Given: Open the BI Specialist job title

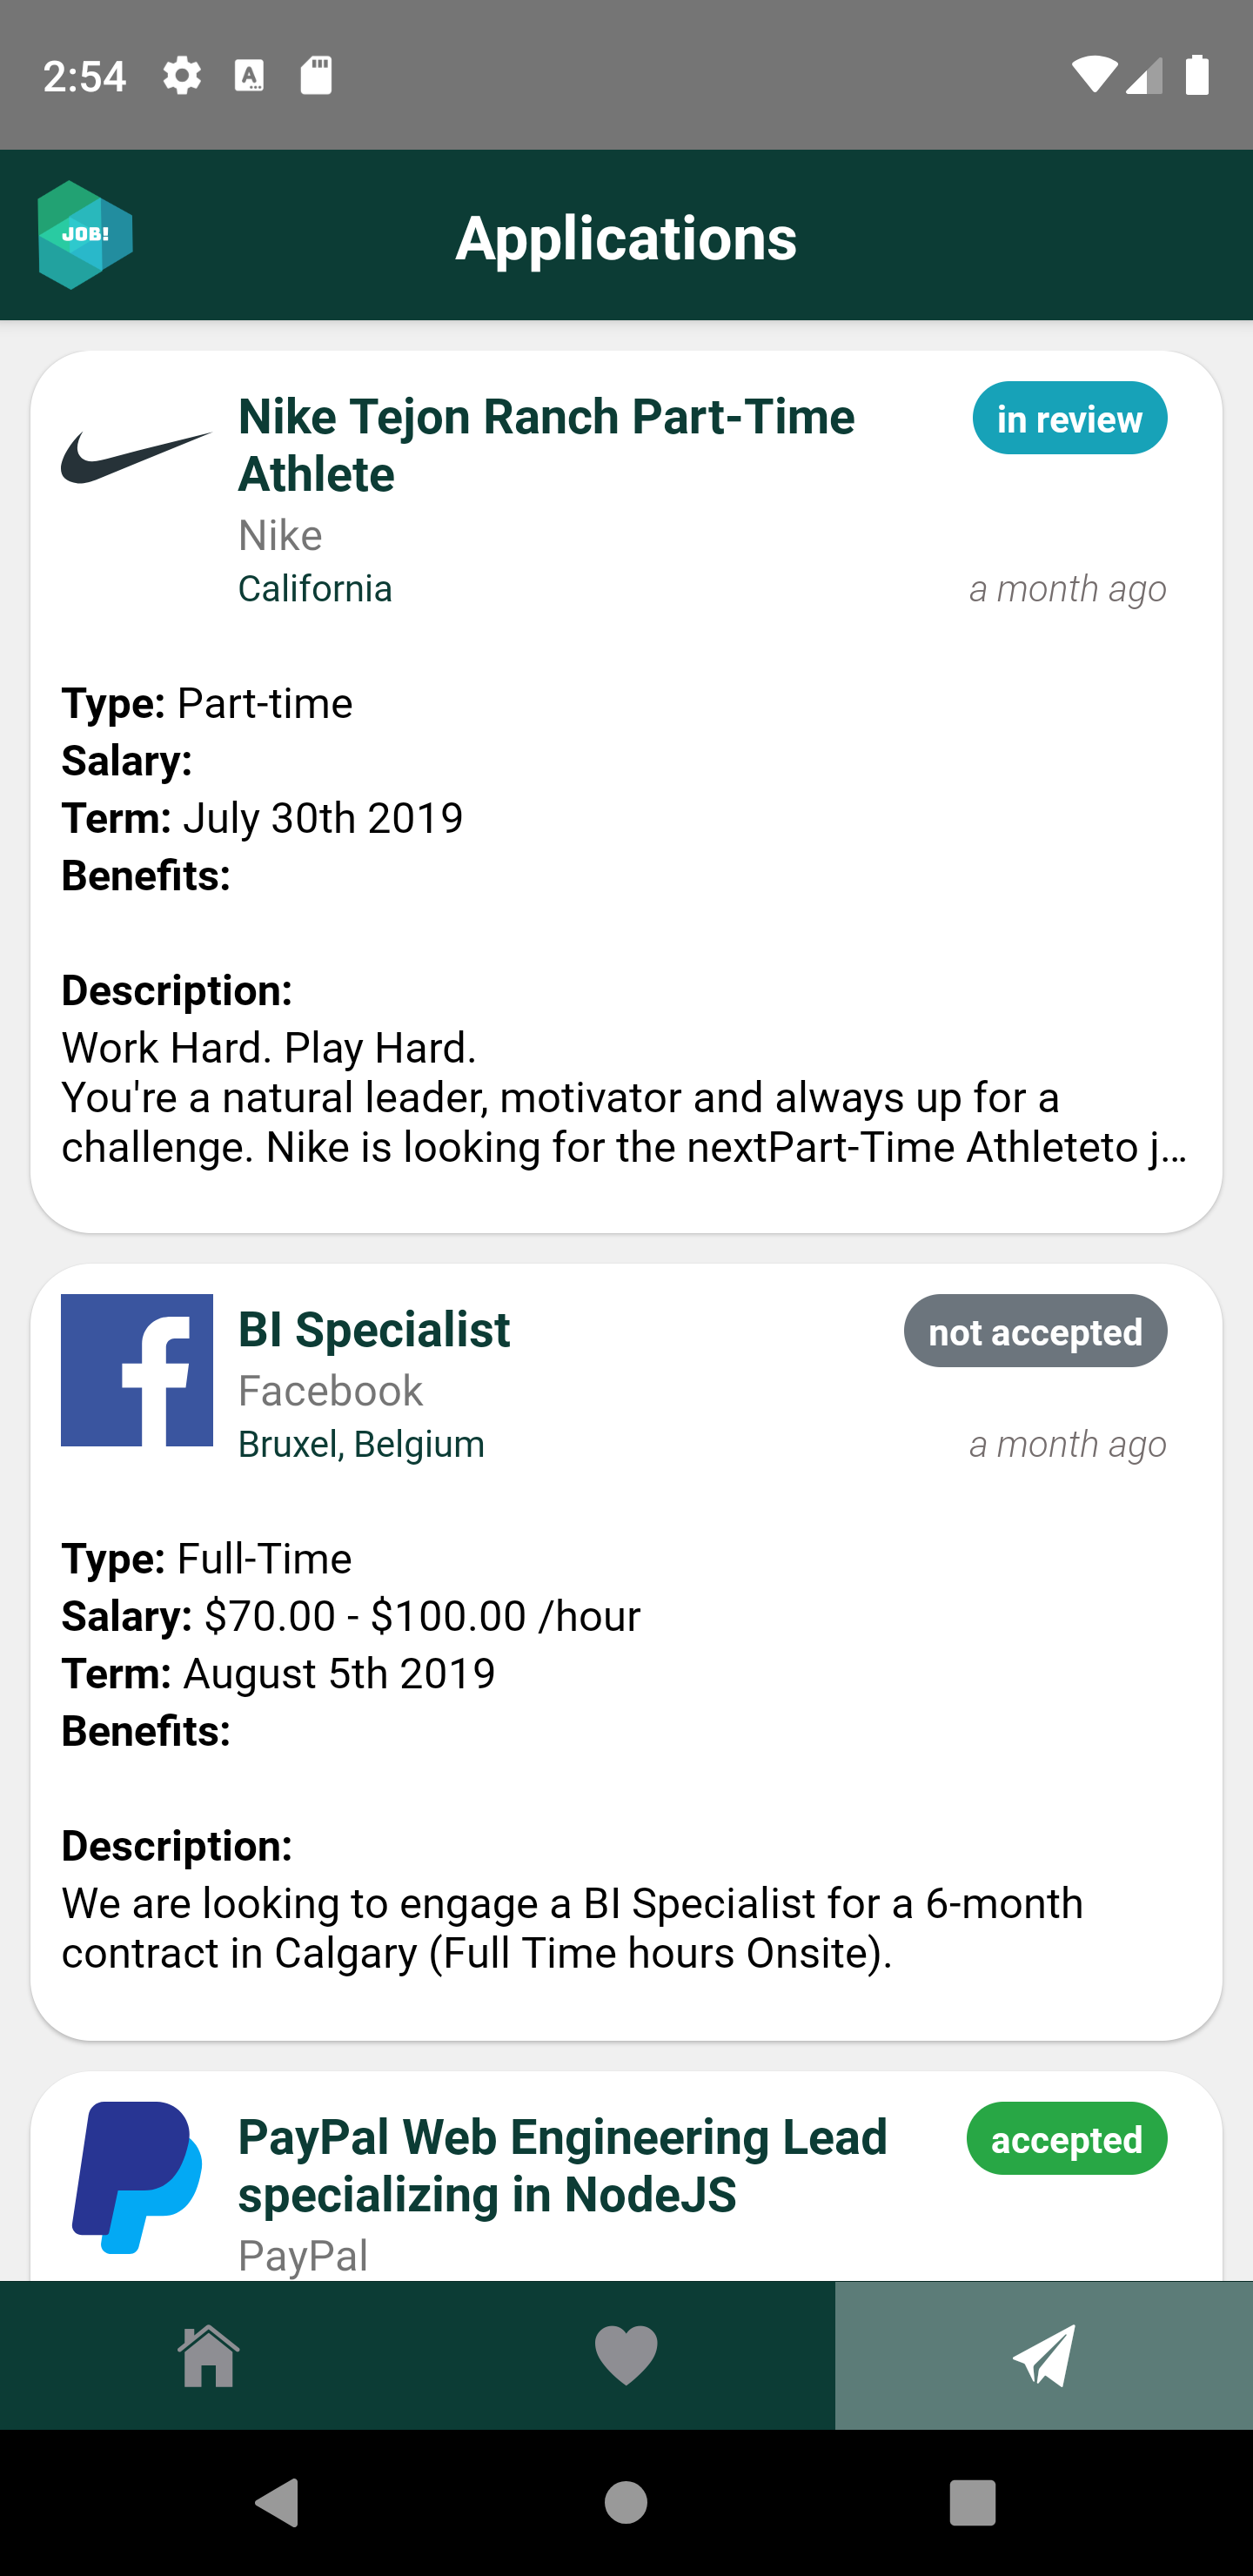Looking at the screenshot, I should [x=374, y=1330].
